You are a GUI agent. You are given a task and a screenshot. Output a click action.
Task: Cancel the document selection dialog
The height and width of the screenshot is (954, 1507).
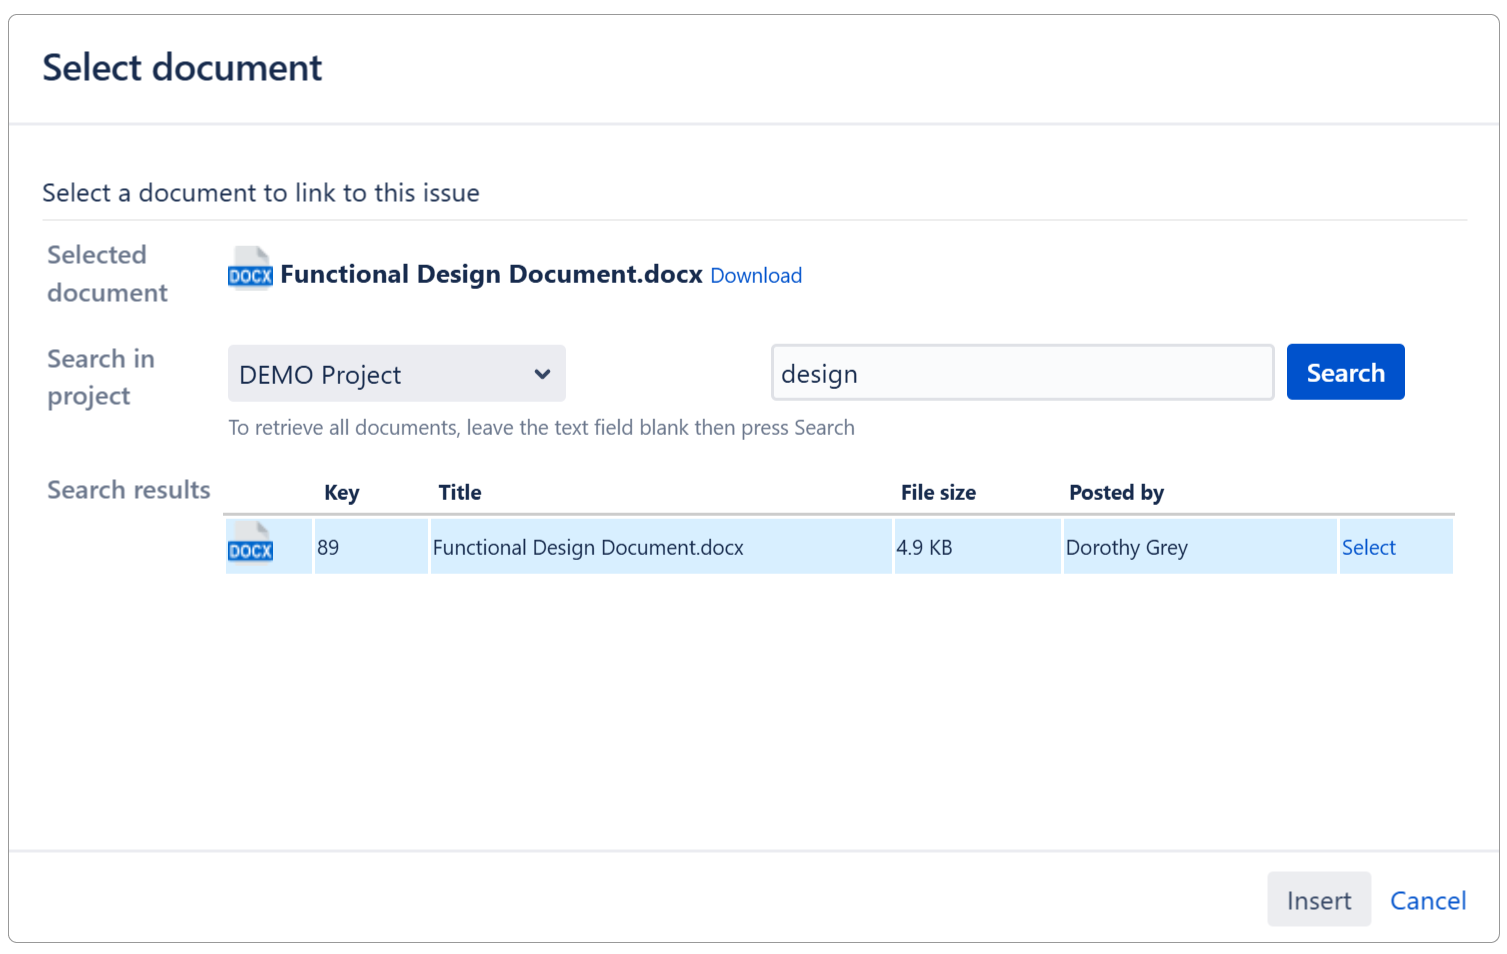coord(1427,900)
